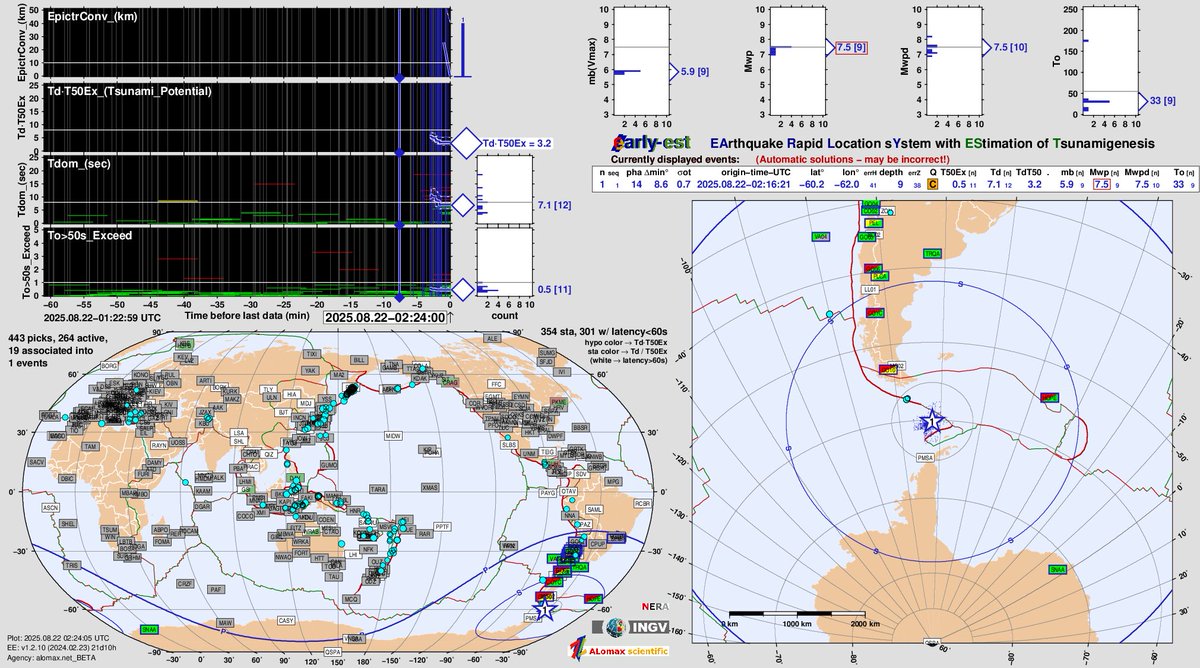
Task: Select station ALE on world map
Action: tap(491, 339)
